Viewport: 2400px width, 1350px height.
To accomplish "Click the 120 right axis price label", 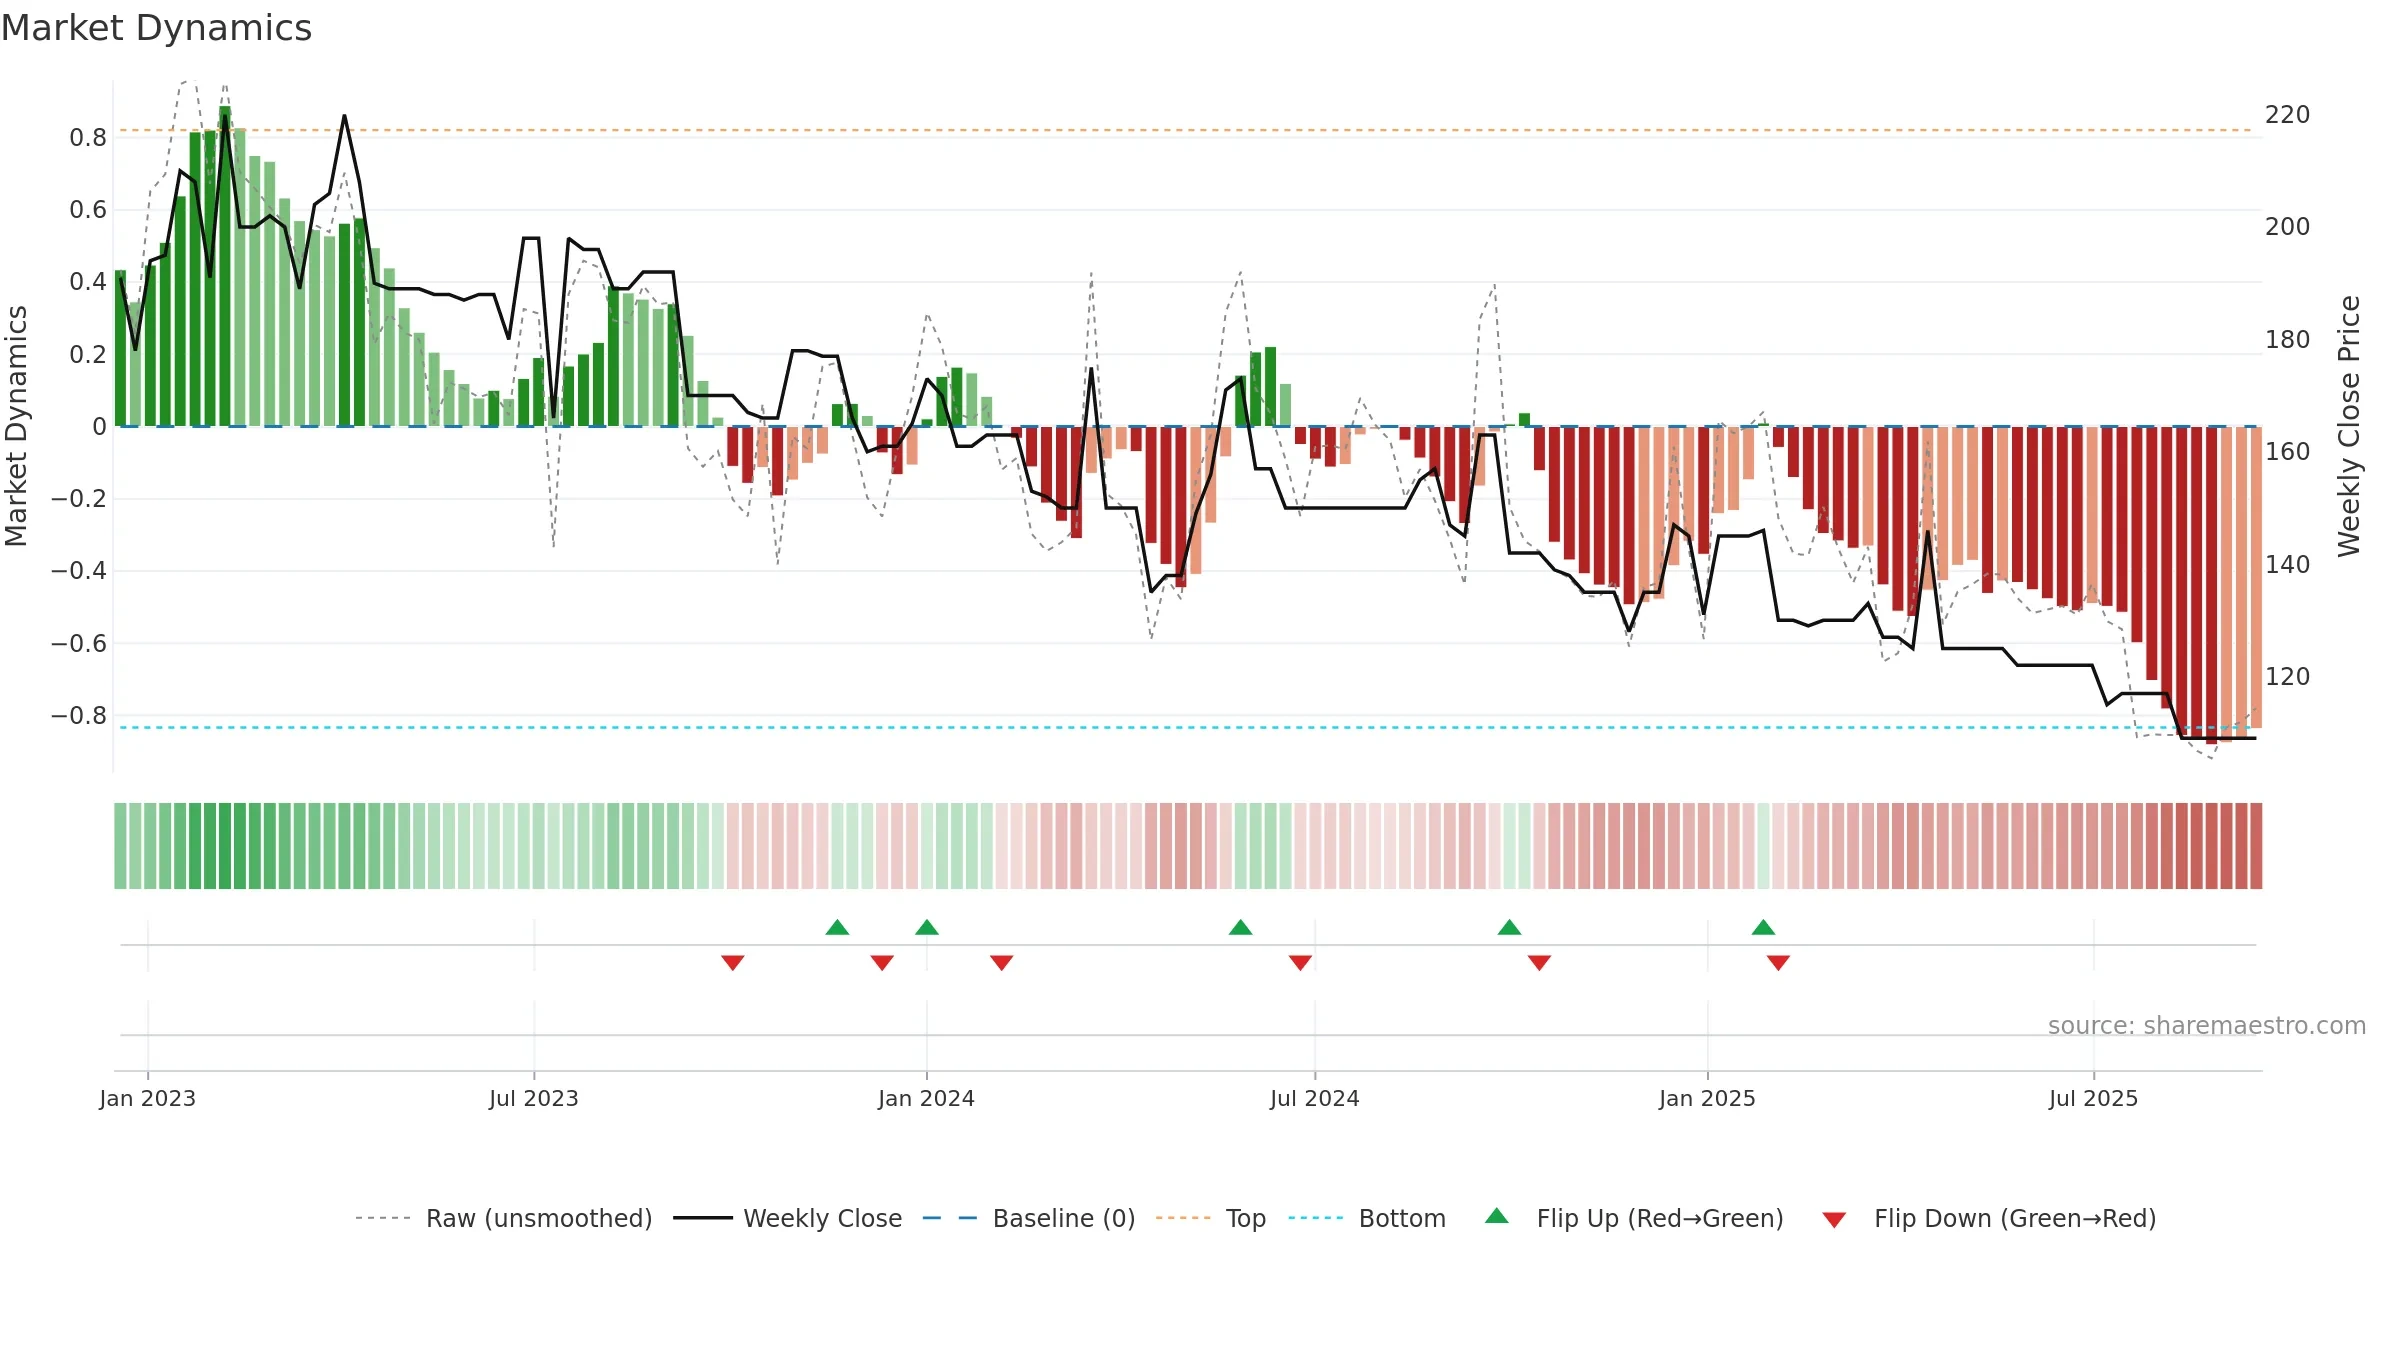I will tap(2288, 677).
